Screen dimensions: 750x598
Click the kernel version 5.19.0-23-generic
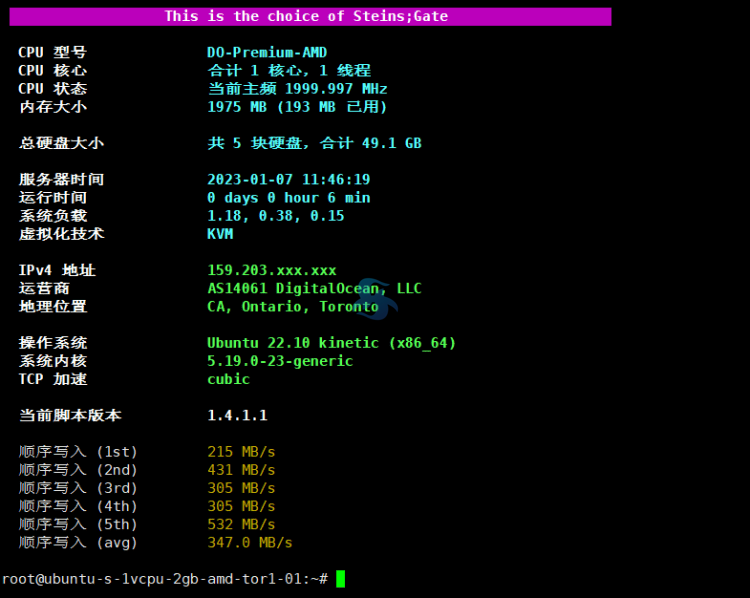(280, 361)
